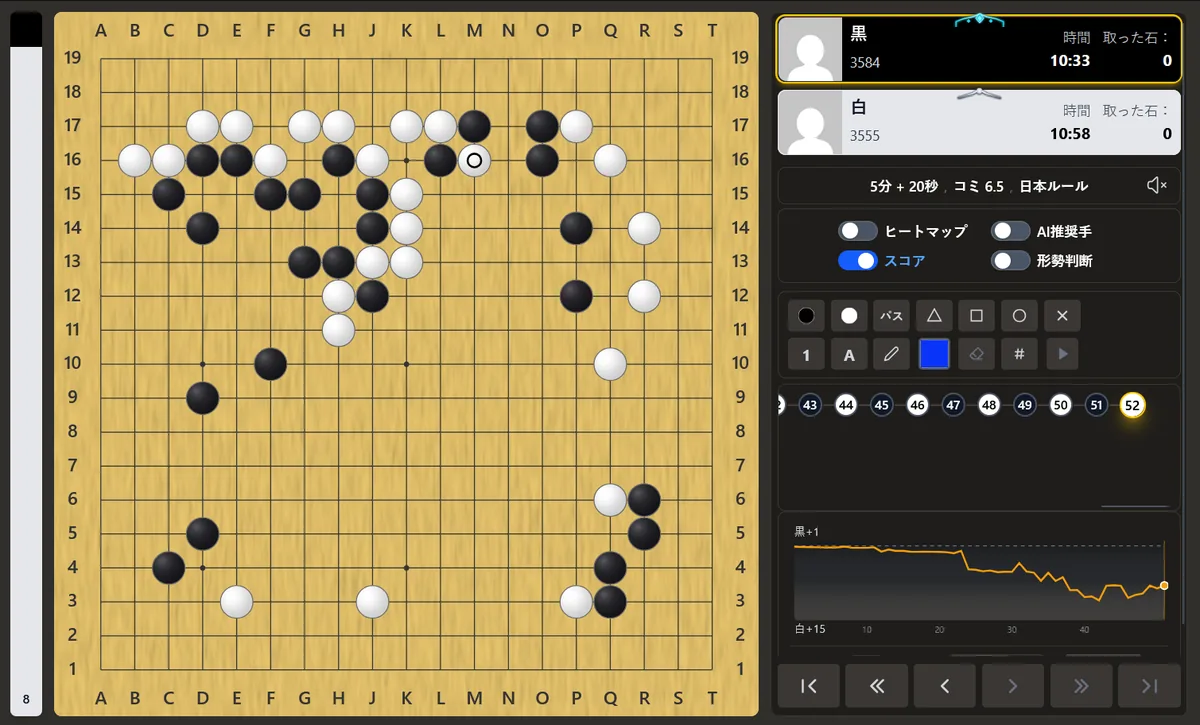Screen dimensions: 1200x725
Task: Open the blue color swatch
Action: coord(934,354)
